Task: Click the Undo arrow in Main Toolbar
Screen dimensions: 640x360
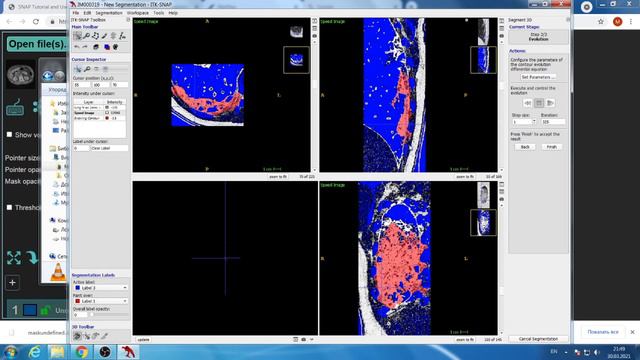Action: [x=77, y=47]
